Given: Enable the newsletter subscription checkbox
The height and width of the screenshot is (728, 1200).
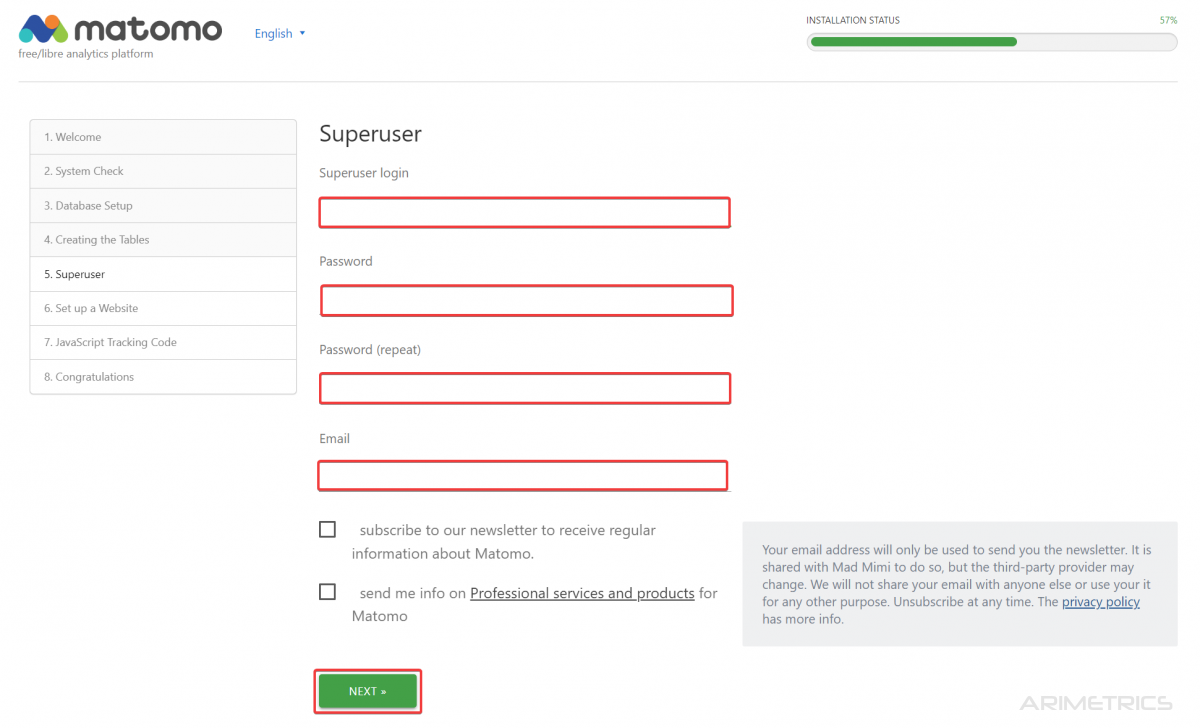Looking at the screenshot, I should pyautogui.click(x=327, y=529).
